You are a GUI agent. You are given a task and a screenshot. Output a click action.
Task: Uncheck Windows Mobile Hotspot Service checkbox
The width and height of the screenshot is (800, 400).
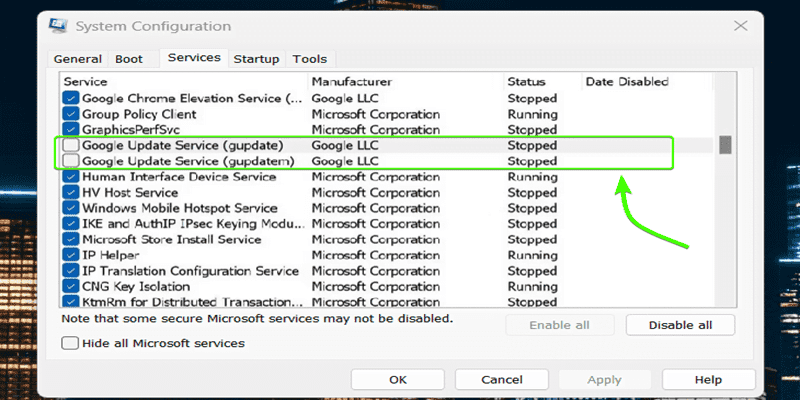click(x=70, y=208)
